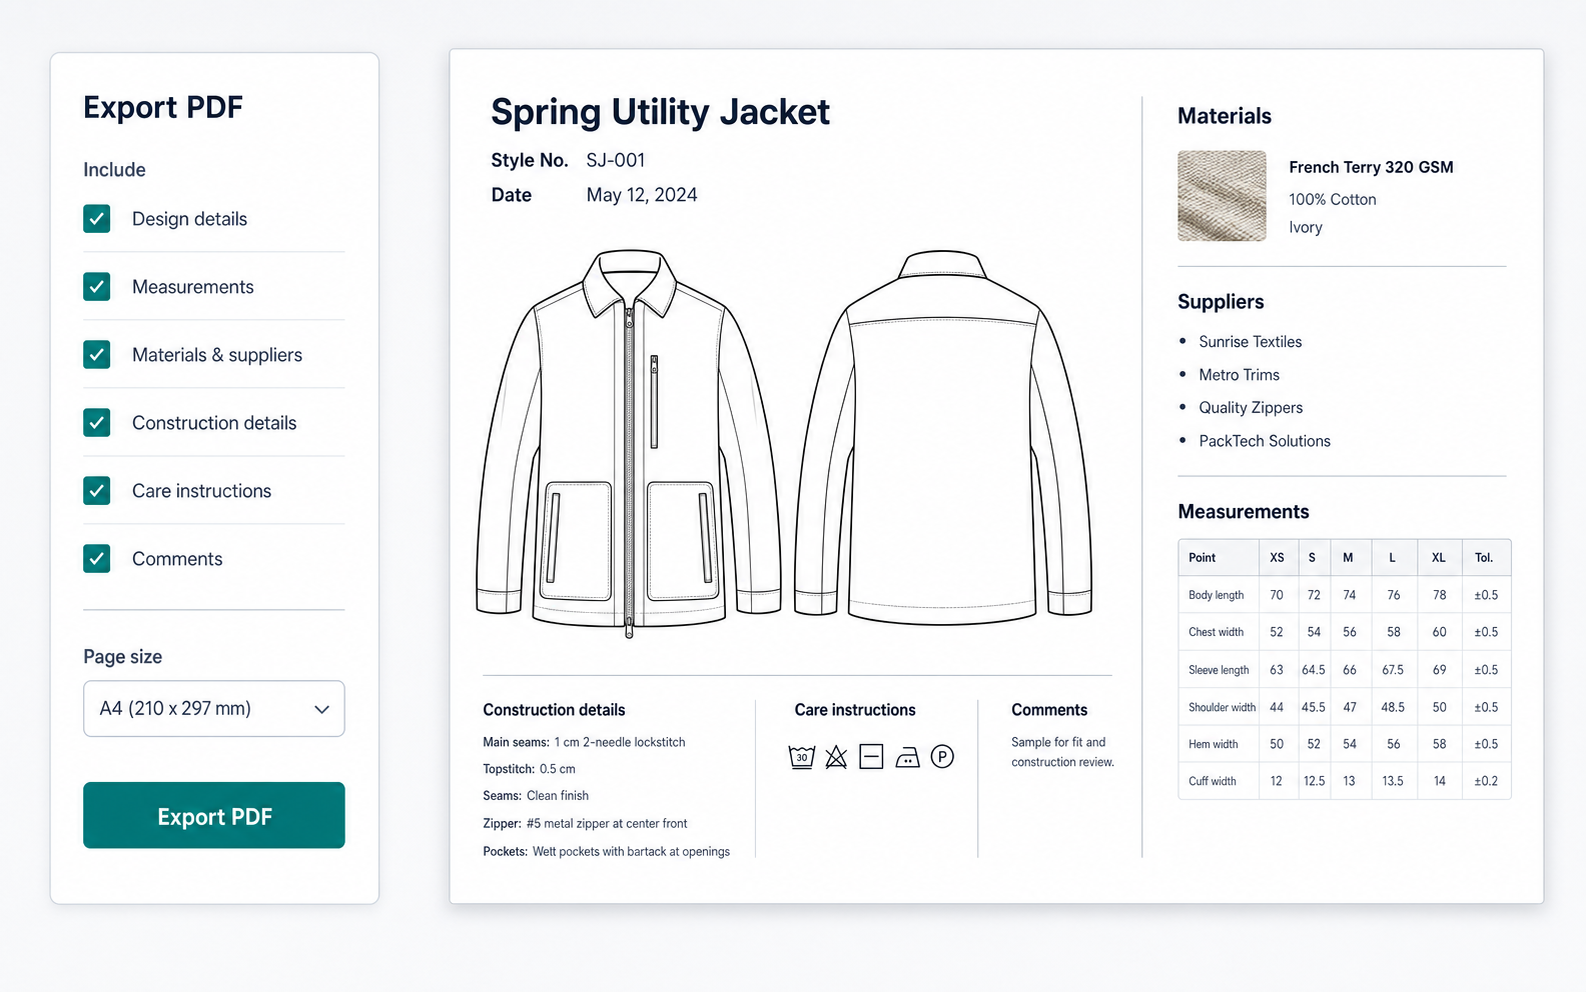Viewport: 1586px width, 992px height.
Task: Toggle the Materials & suppliers checkbox
Action: pyautogui.click(x=97, y=355)
